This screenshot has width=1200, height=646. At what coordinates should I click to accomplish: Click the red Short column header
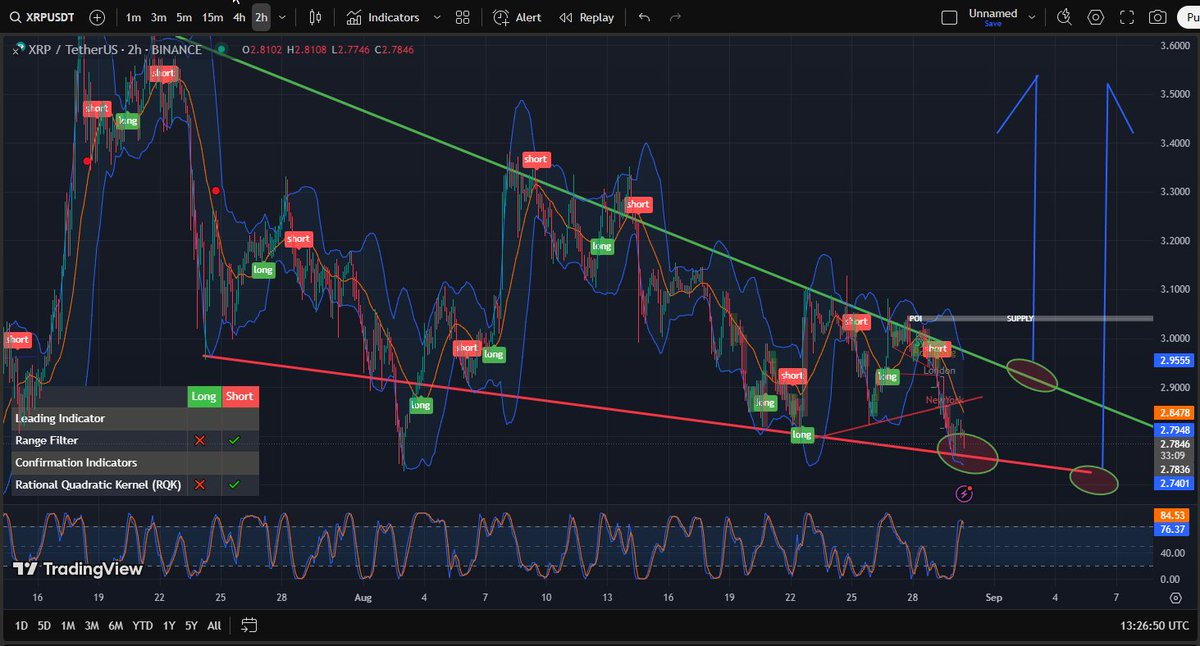click(x=240, y=397)
